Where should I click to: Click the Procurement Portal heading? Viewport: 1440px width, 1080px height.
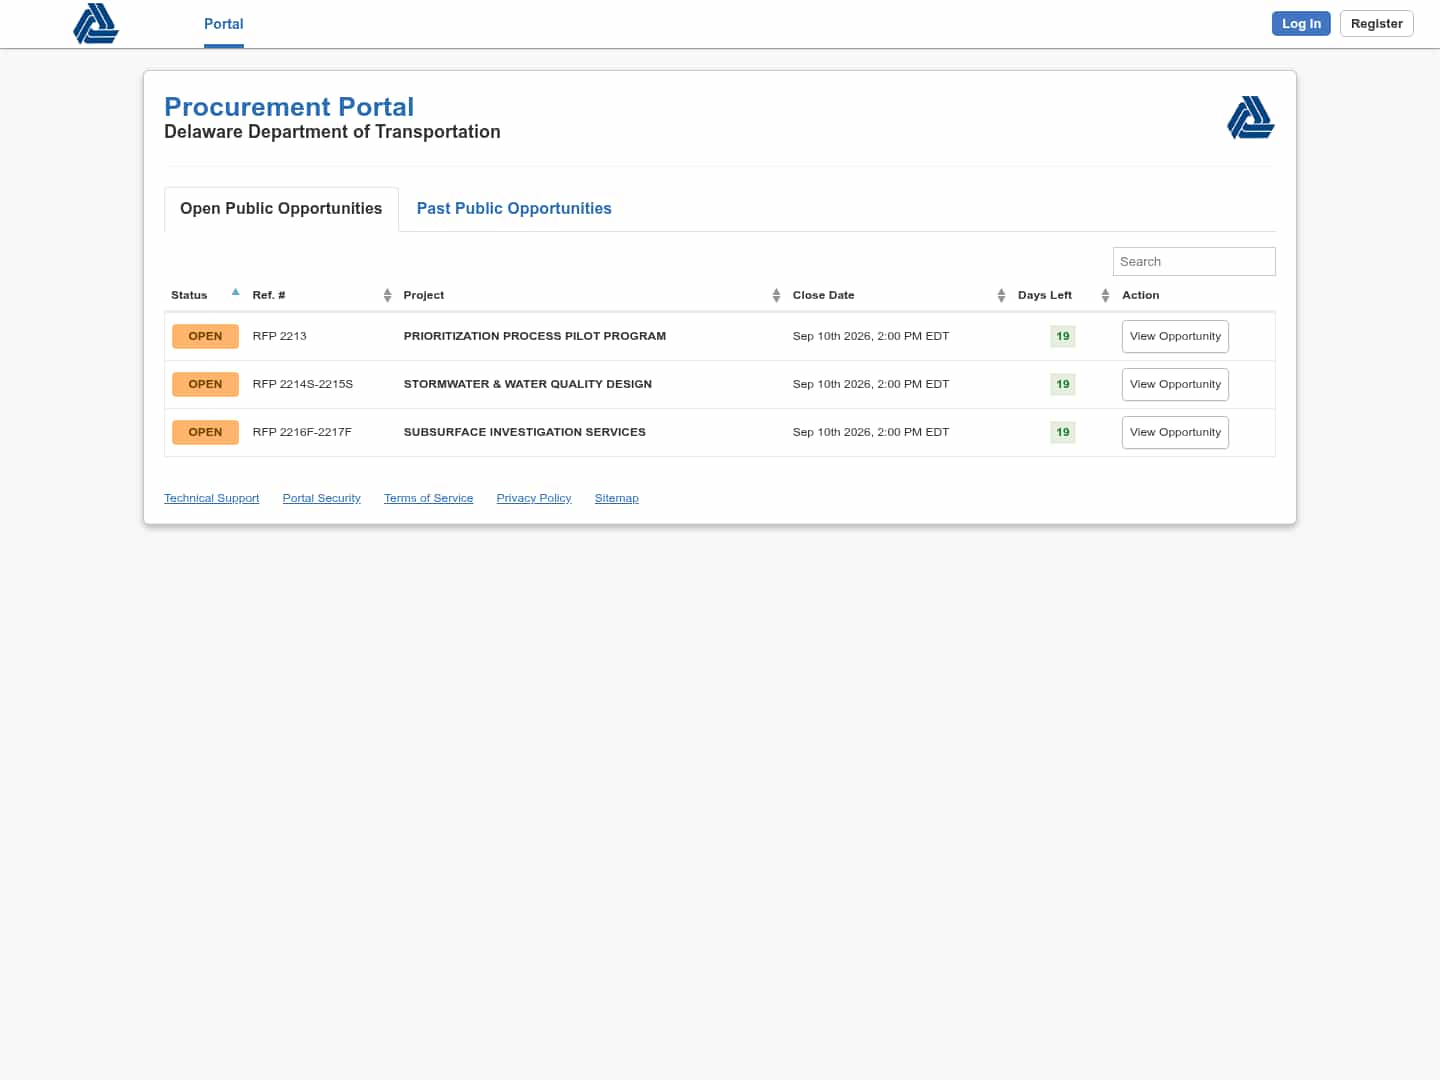(x=289, y=107)
